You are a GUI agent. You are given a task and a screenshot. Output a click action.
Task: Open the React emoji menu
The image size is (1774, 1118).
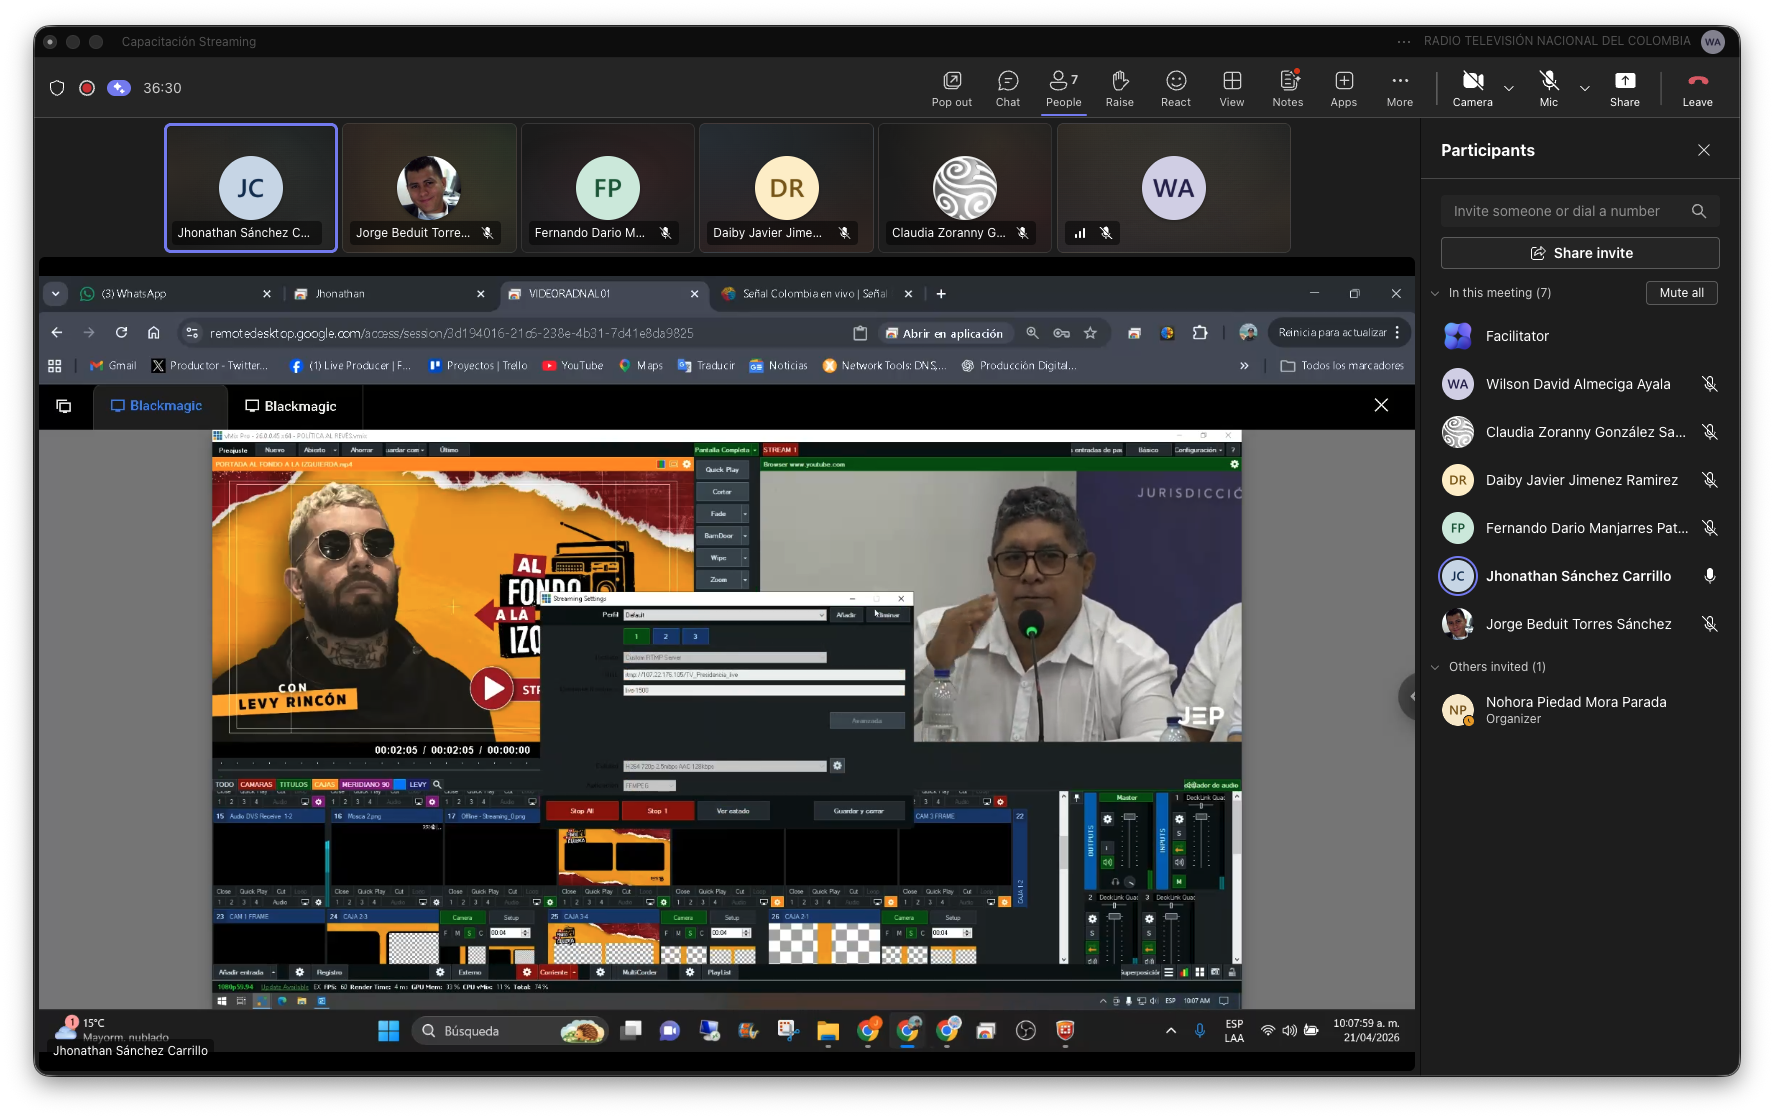pyautogui.click(x=1175, y=88)
